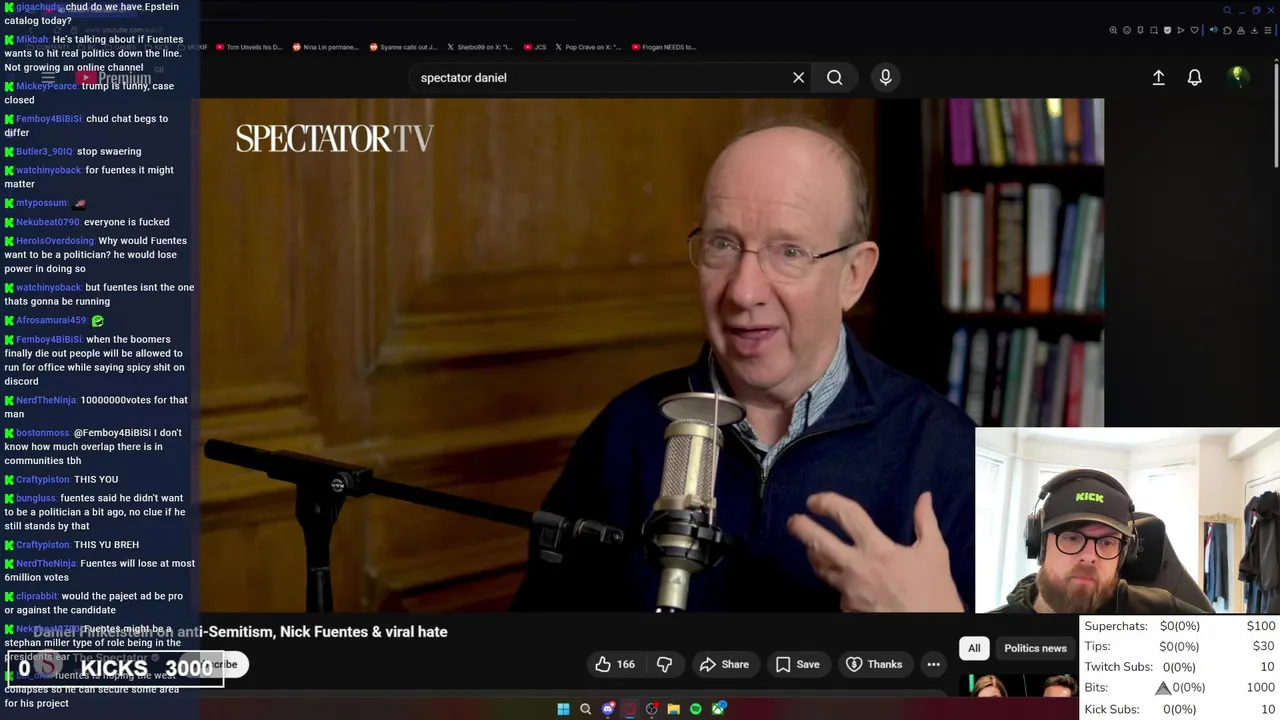Open Xbox app from the taskbar
Image resolution: width=1280 pixels, height=720 pixels.
(719, 709)
